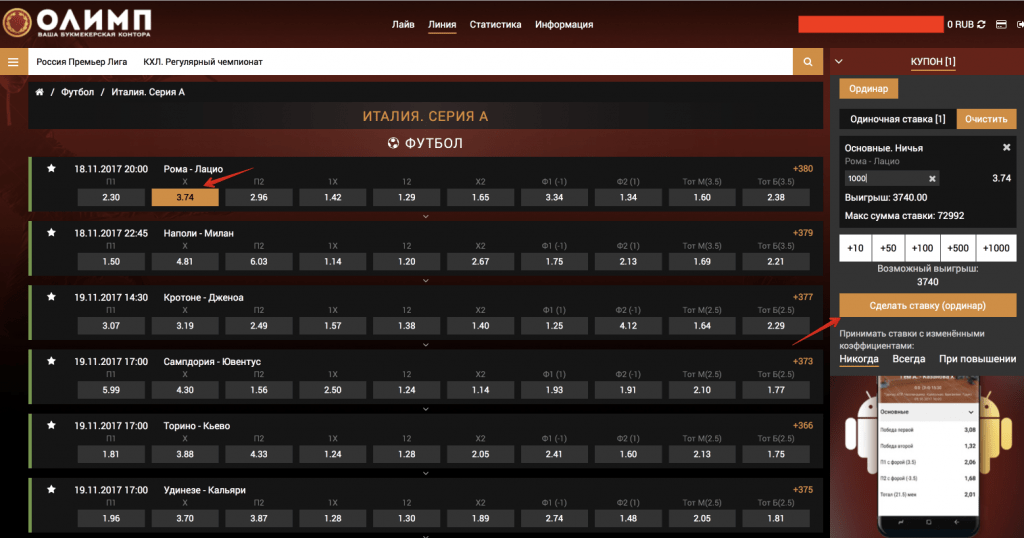Choose the При повышении option
Screen dimensions: 1024x538
977,359
